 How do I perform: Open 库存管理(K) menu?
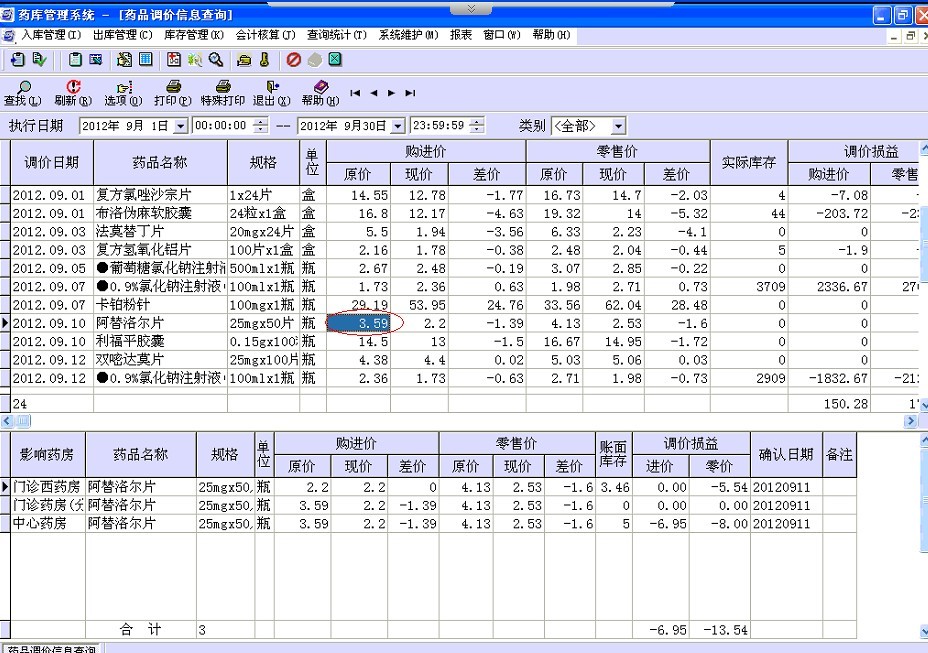tap(194, 35)
